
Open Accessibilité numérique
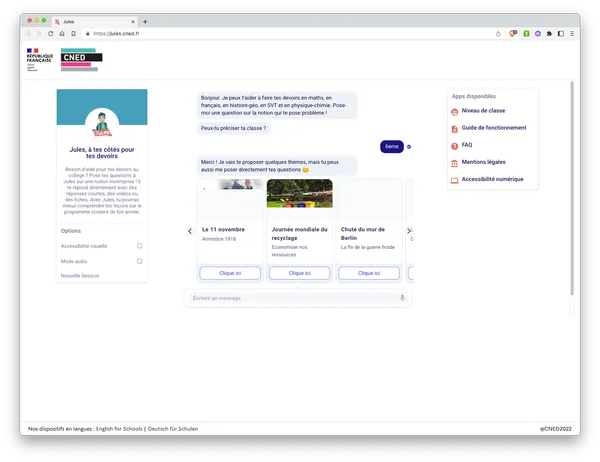(x=492, y=179)
